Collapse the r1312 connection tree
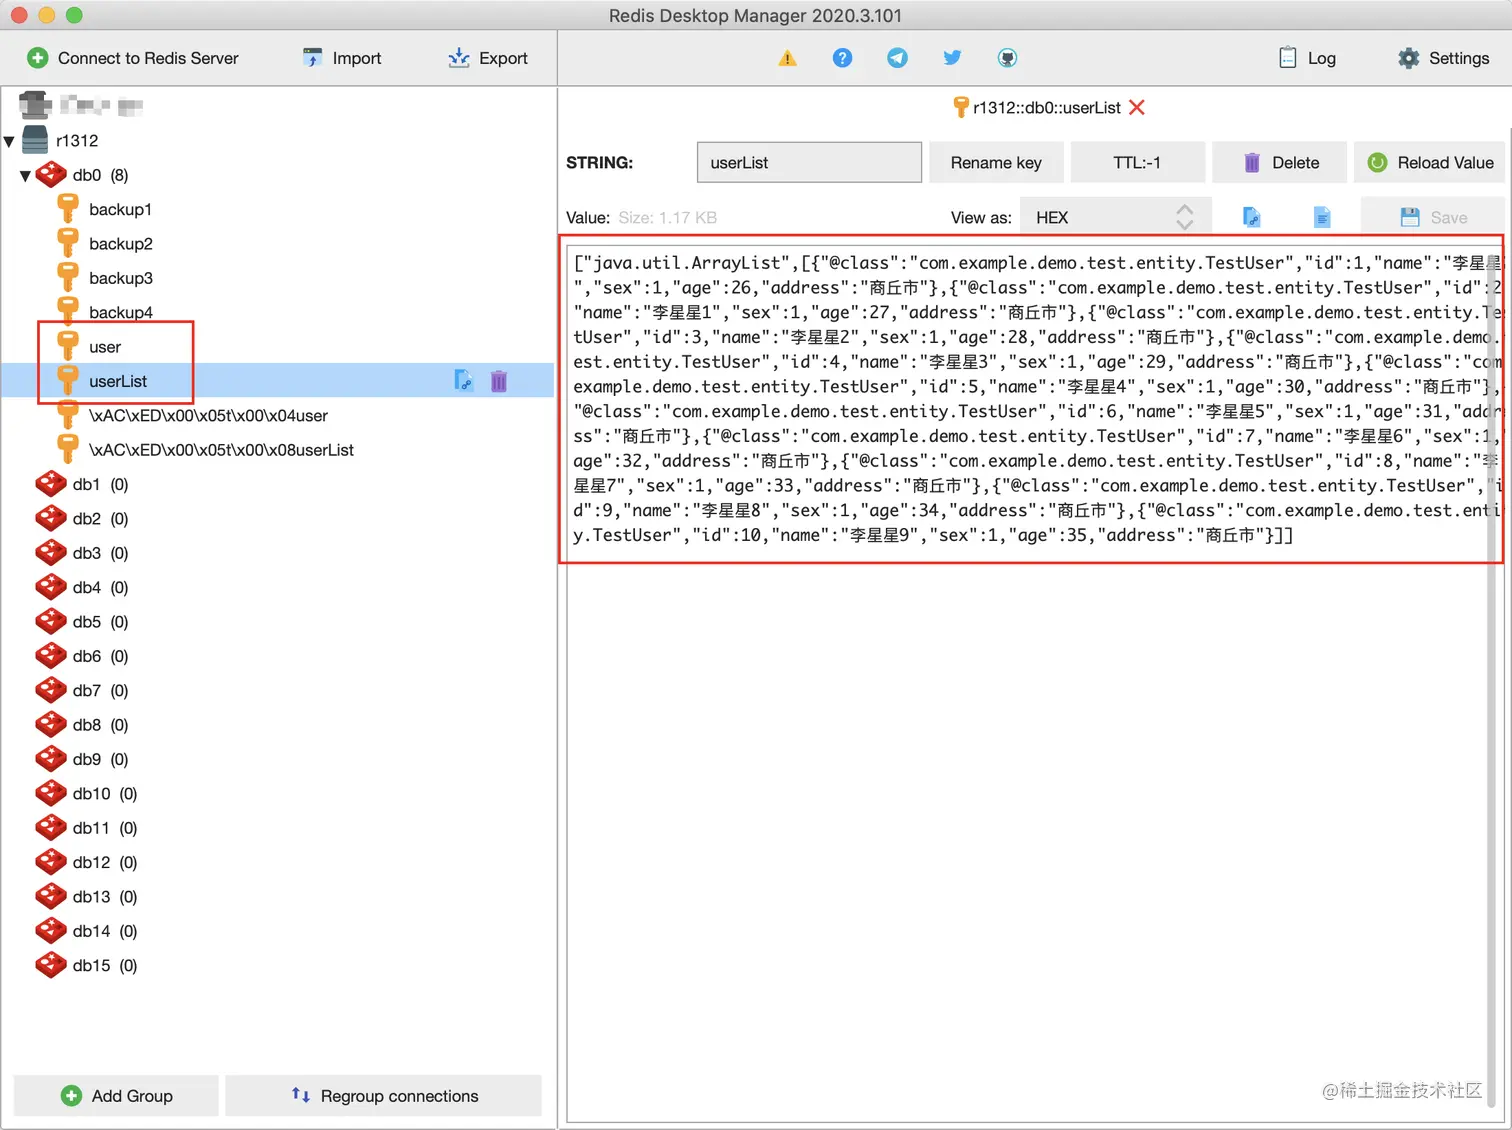 point(10,141)
